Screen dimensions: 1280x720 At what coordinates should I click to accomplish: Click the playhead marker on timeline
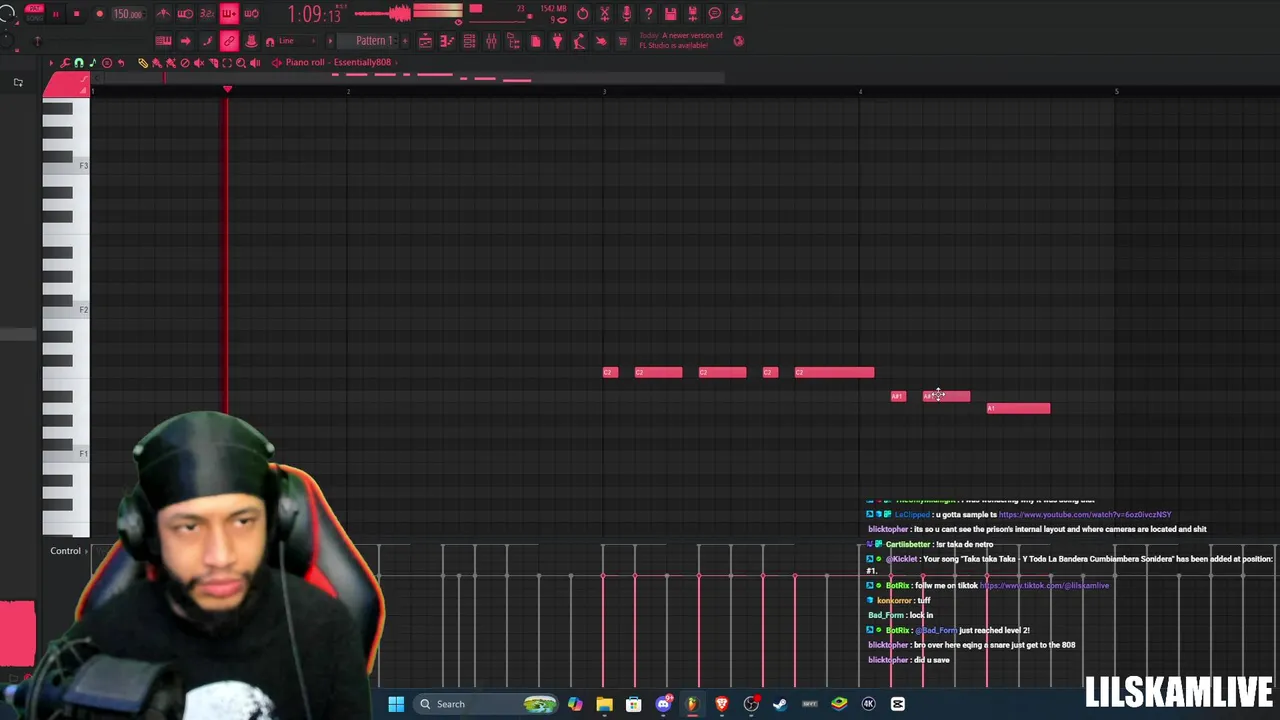coord(227,91)
